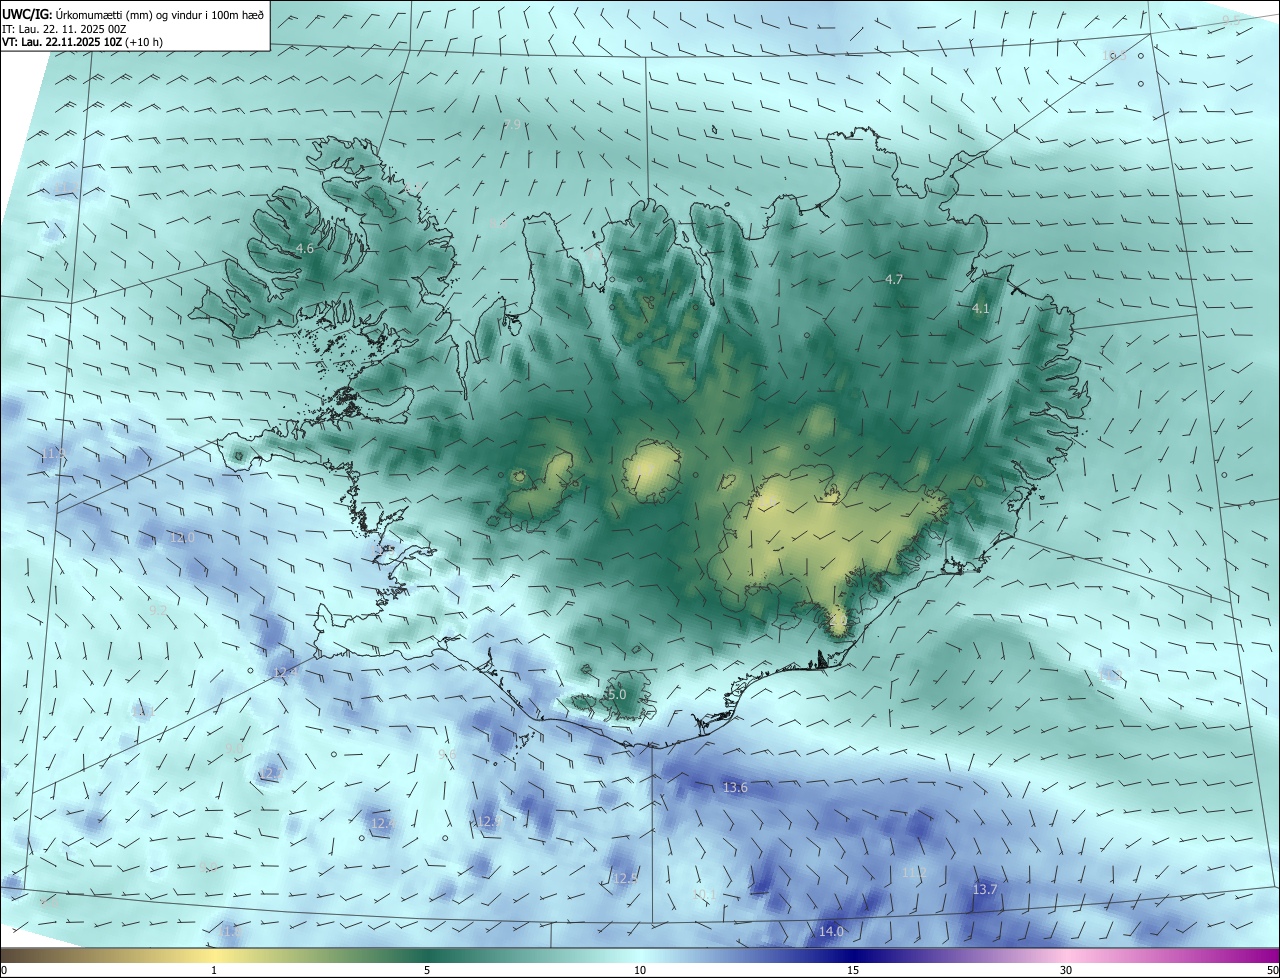Click the colorbar tick label 30
This screenshot has width=1280, height=978.
1066,970
